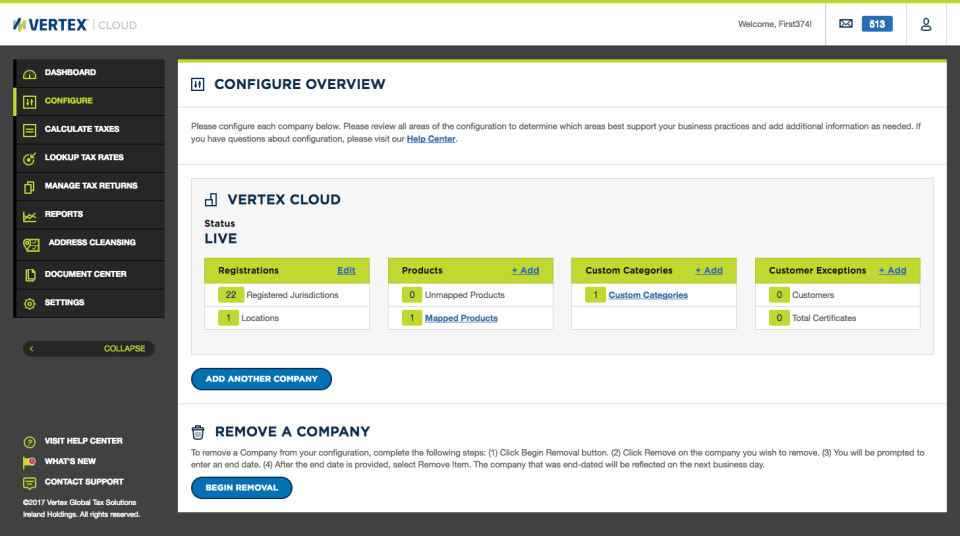960x536 pixels.
Task: Open the Mapped Products link
Action: coord(461,318)
